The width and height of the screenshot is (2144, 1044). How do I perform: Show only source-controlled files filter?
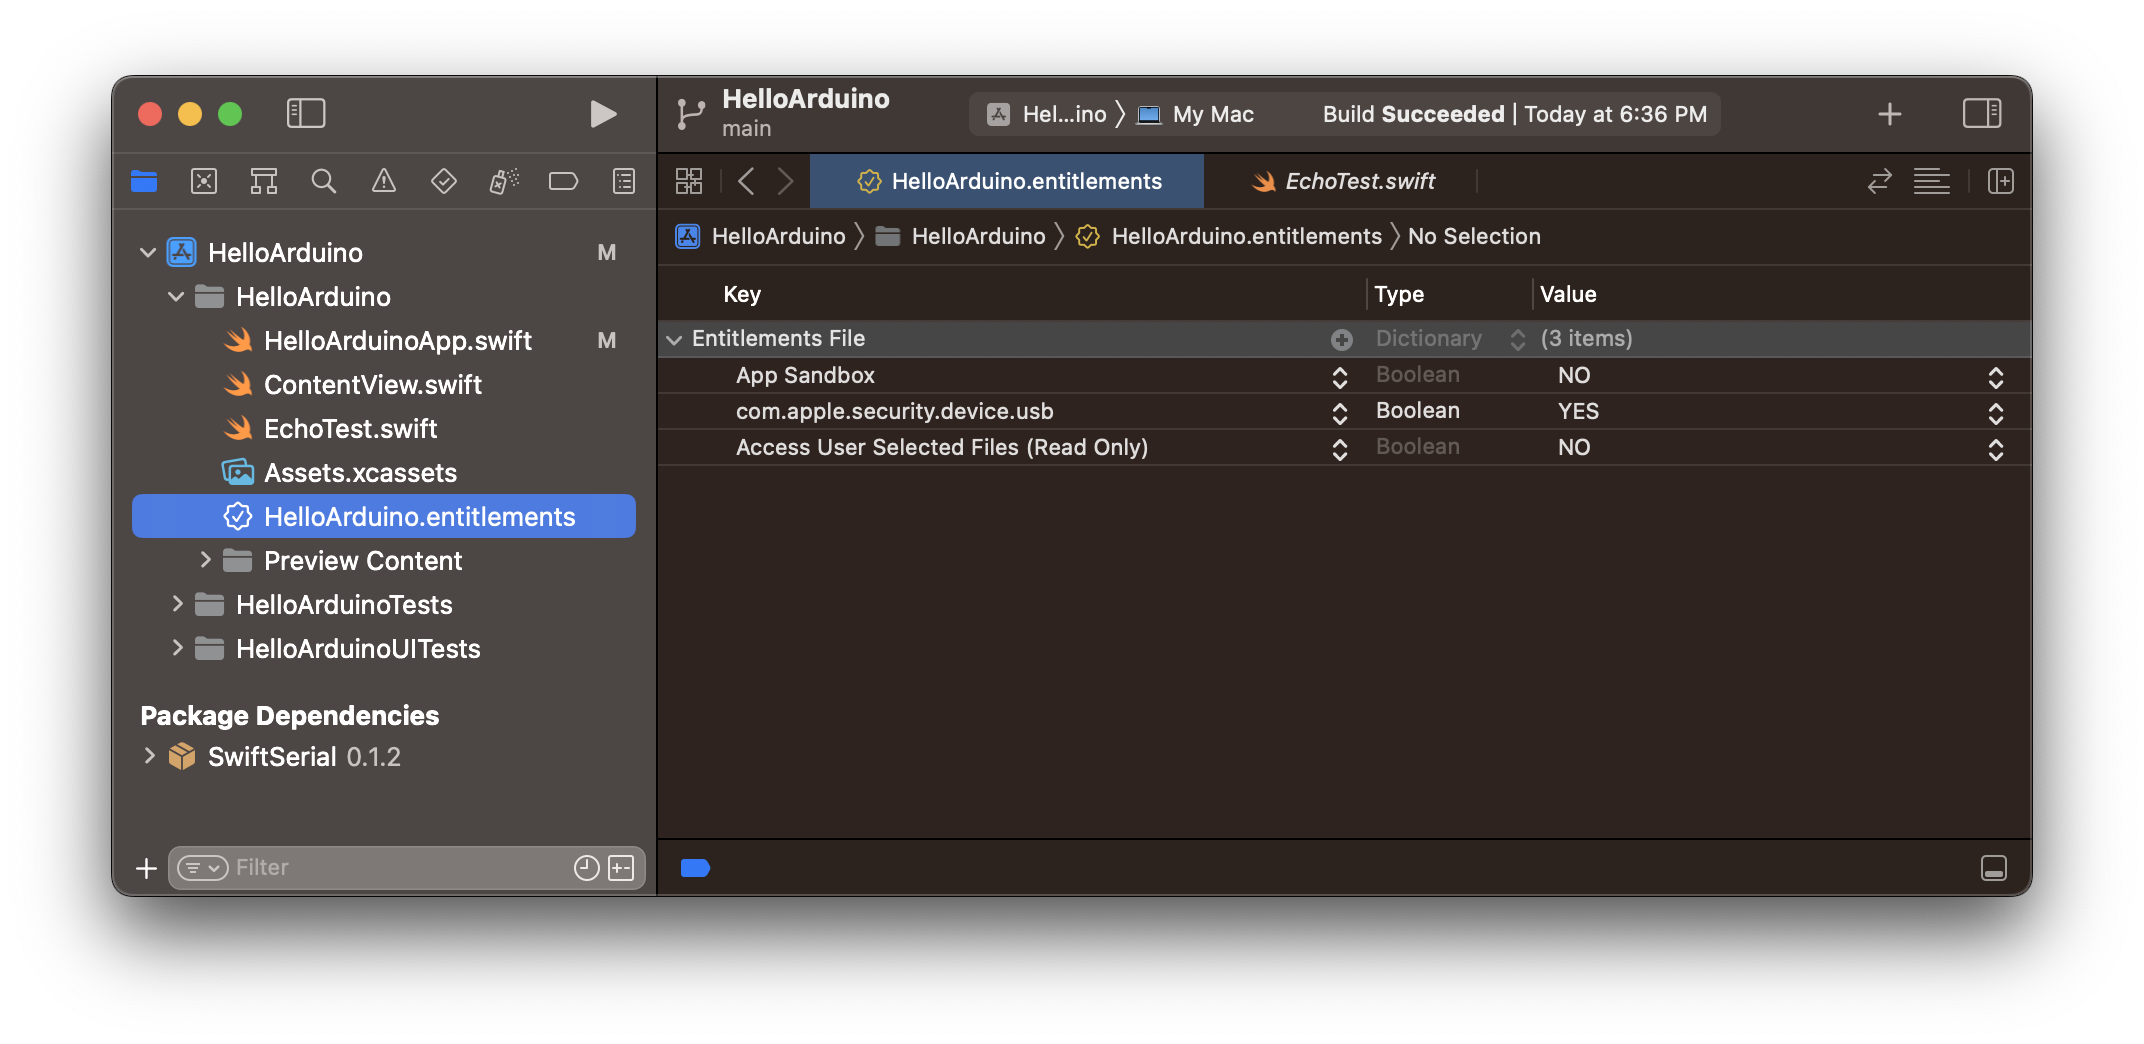[x=621, y=868]
